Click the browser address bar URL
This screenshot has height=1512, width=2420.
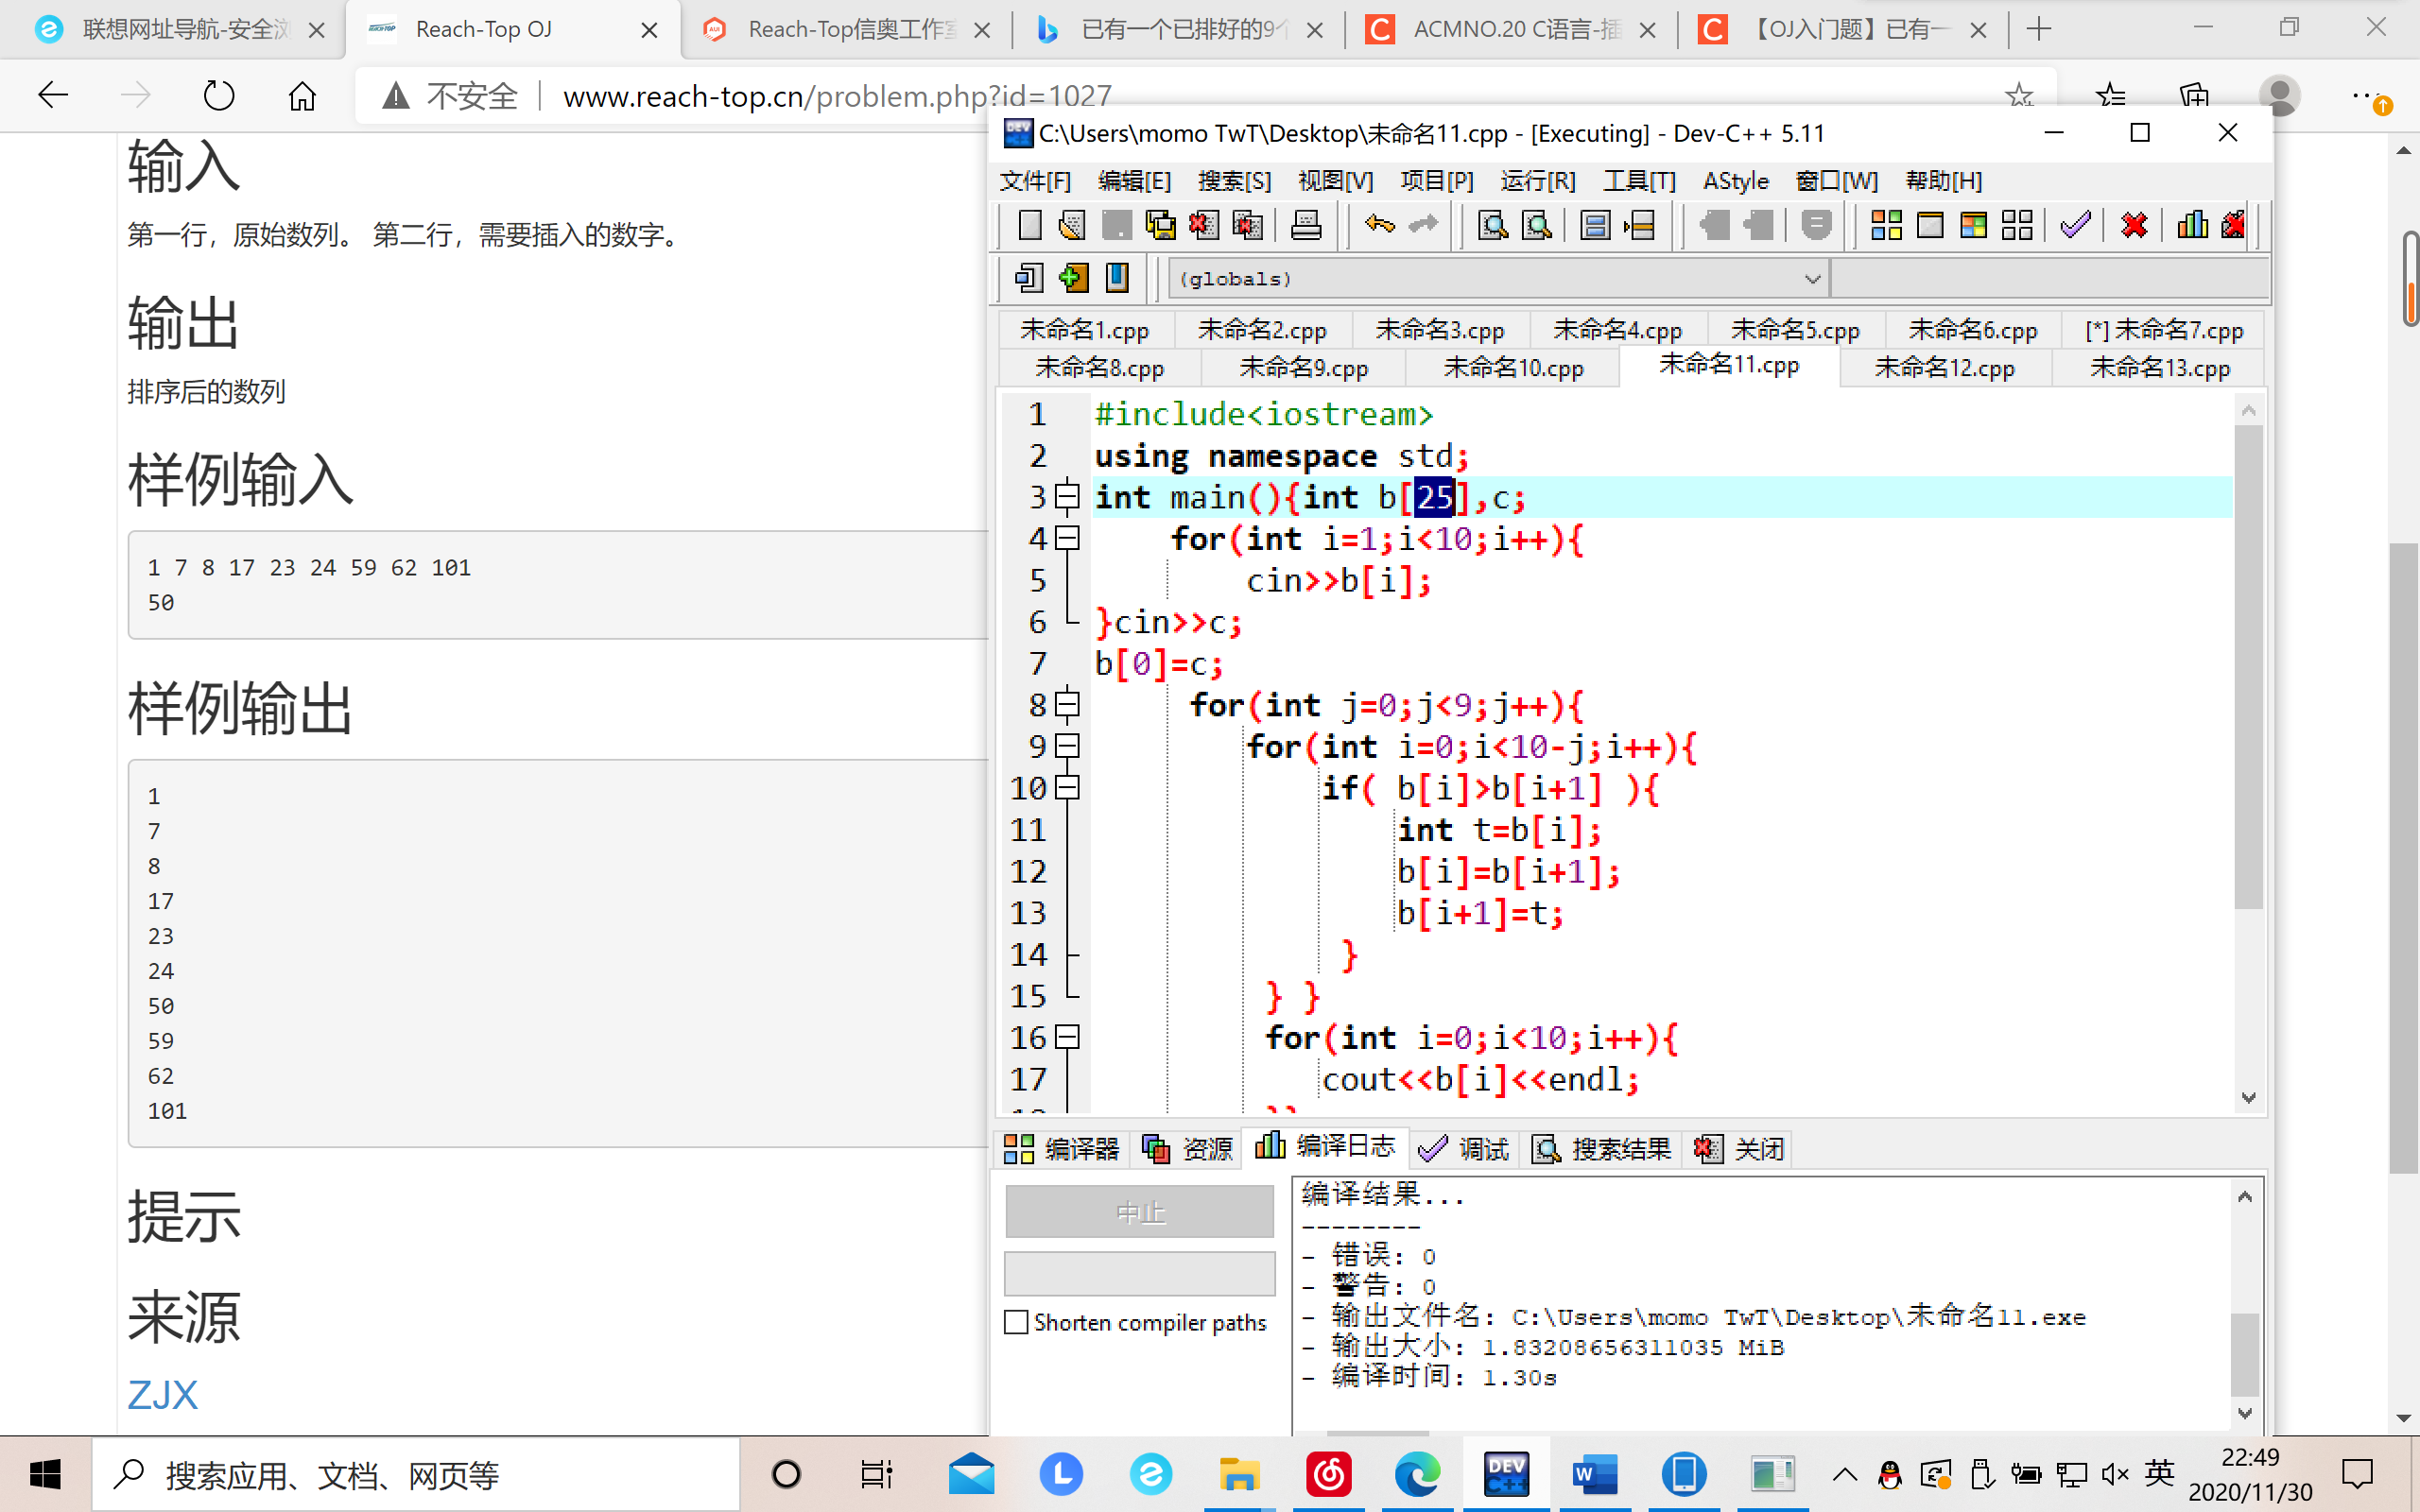(x=838, y=96)
